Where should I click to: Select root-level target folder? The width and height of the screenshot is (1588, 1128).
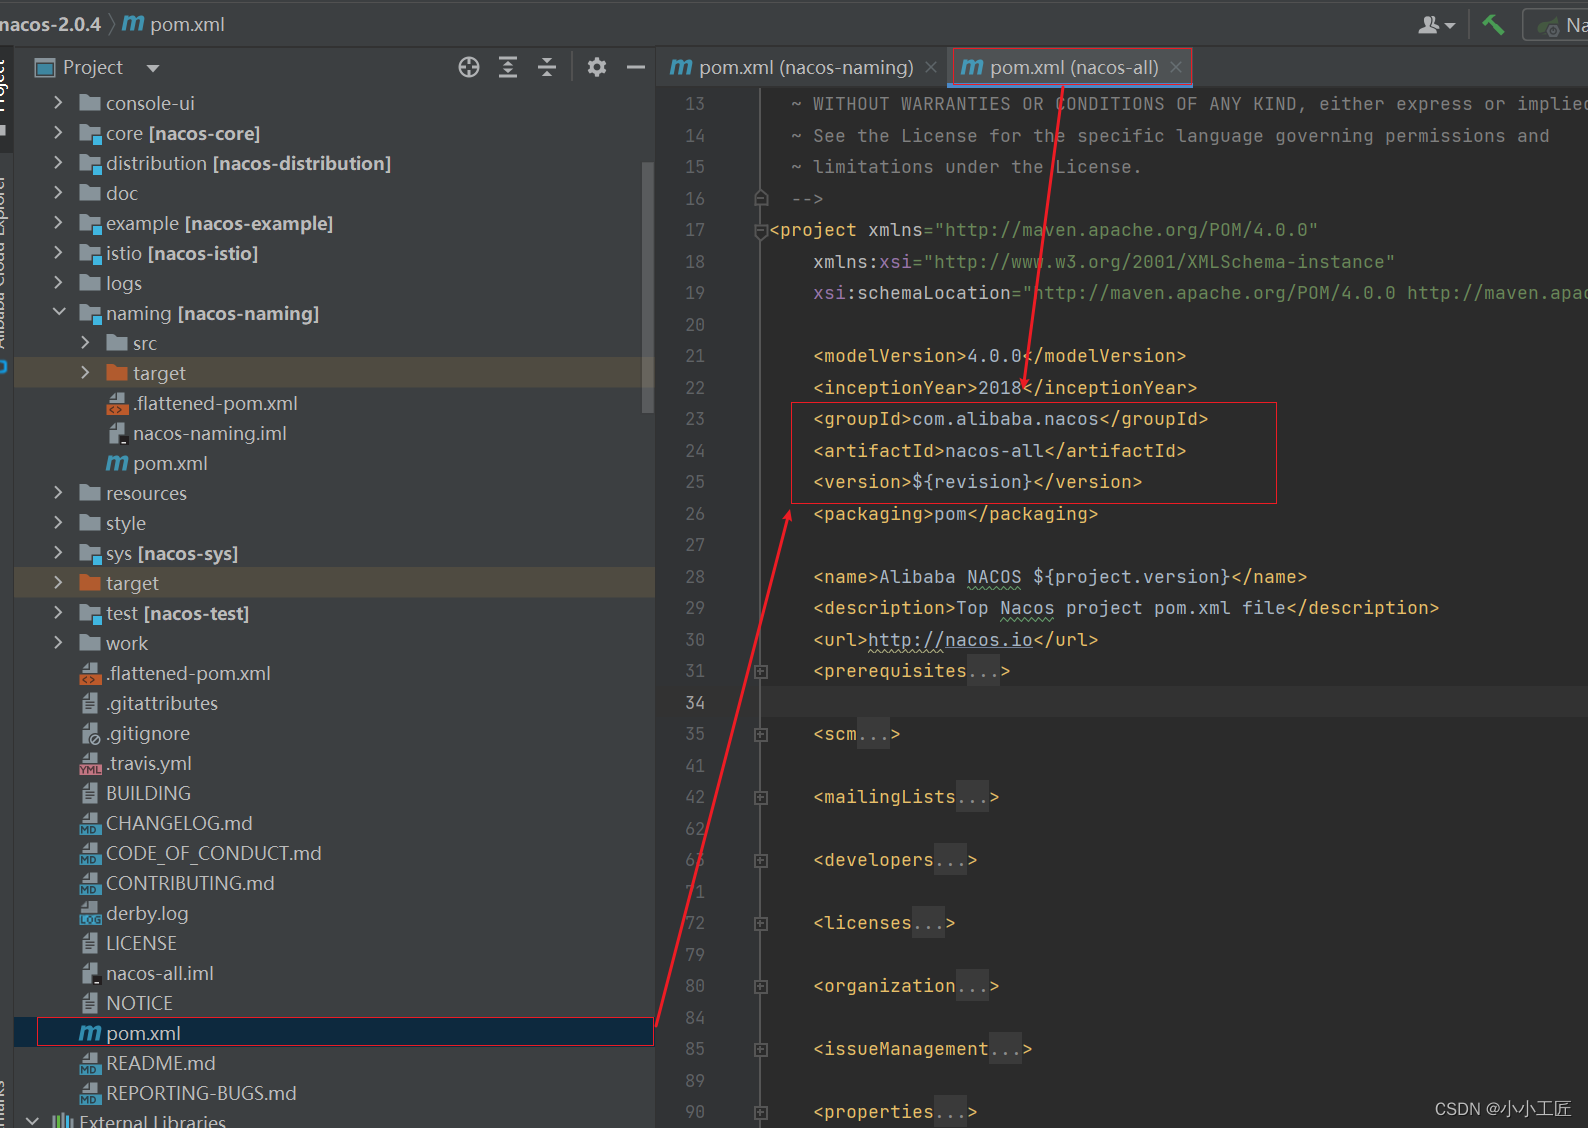[132, 583]
